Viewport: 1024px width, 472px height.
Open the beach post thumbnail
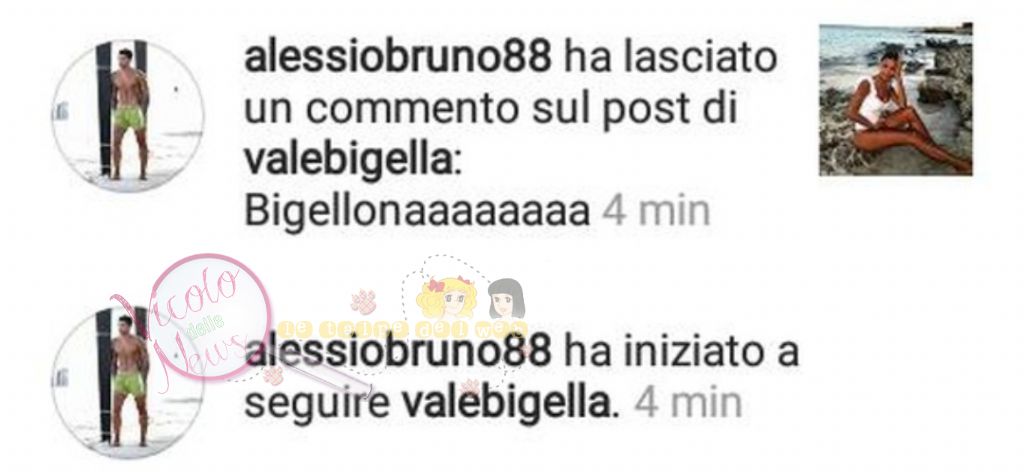[895, 99]
